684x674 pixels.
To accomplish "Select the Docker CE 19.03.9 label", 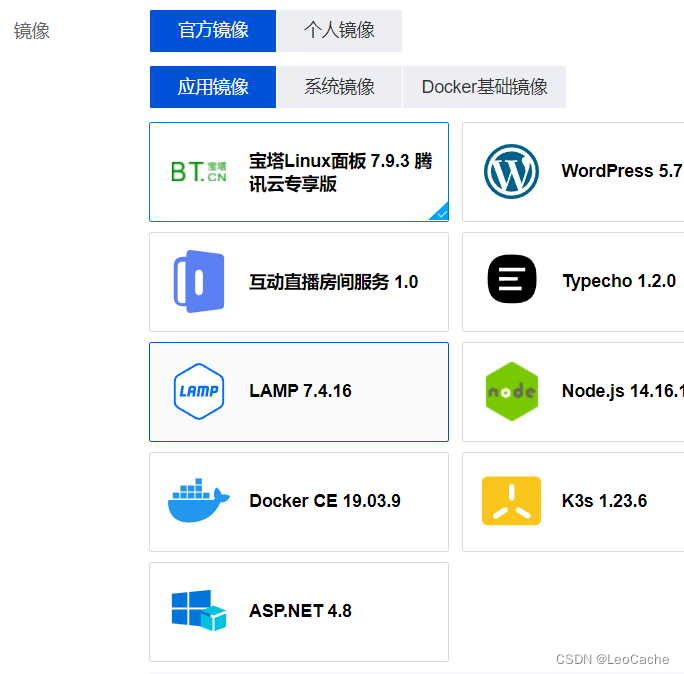I will click(325, 501).
